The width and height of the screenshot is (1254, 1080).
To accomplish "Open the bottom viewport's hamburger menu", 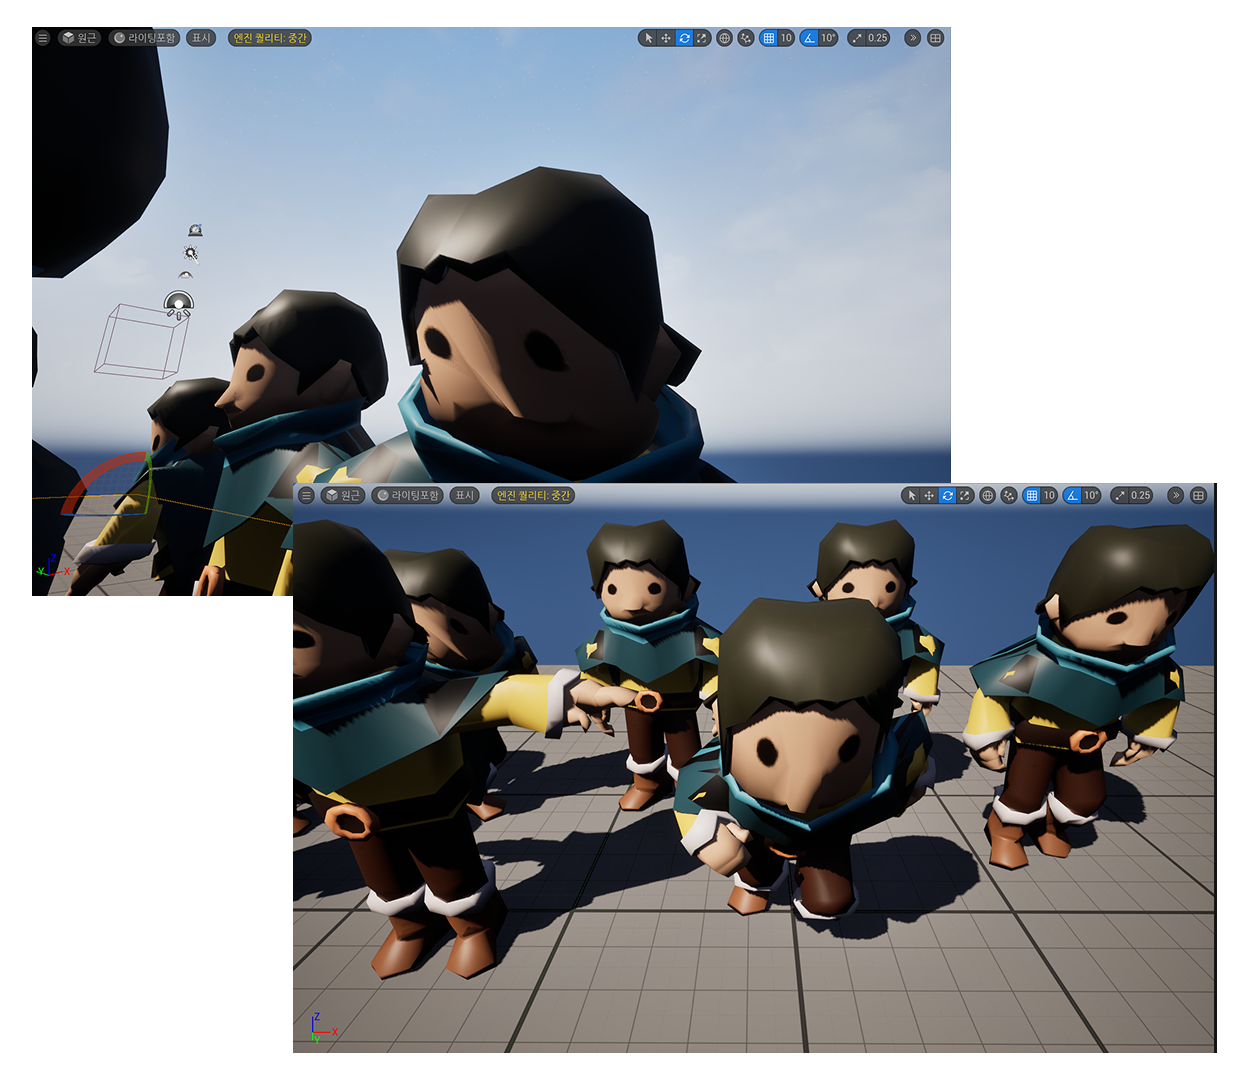I will point(304,494).
